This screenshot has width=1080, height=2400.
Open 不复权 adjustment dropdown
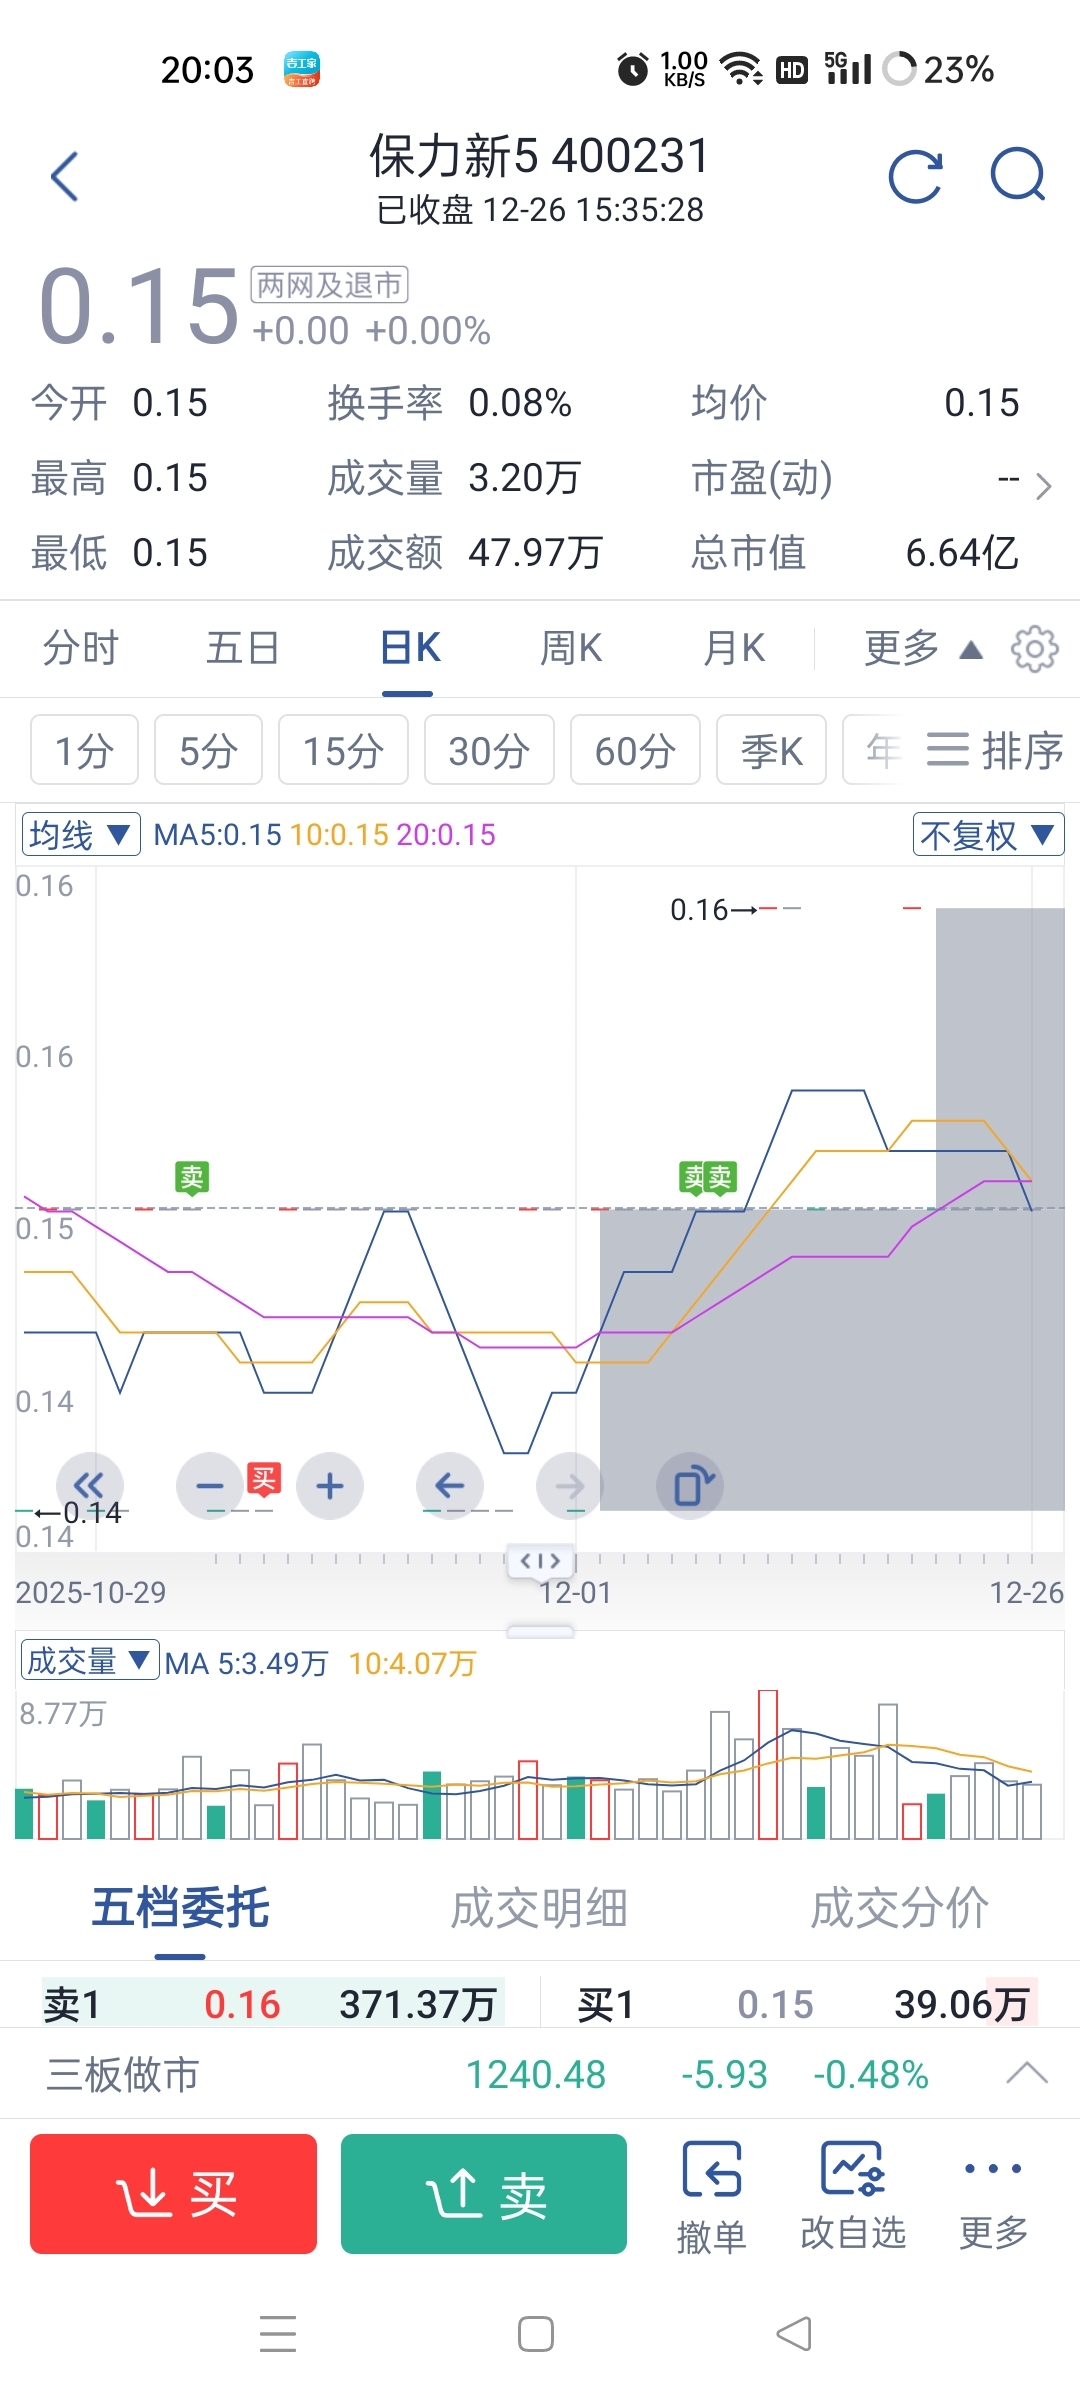tap(987, 834)
